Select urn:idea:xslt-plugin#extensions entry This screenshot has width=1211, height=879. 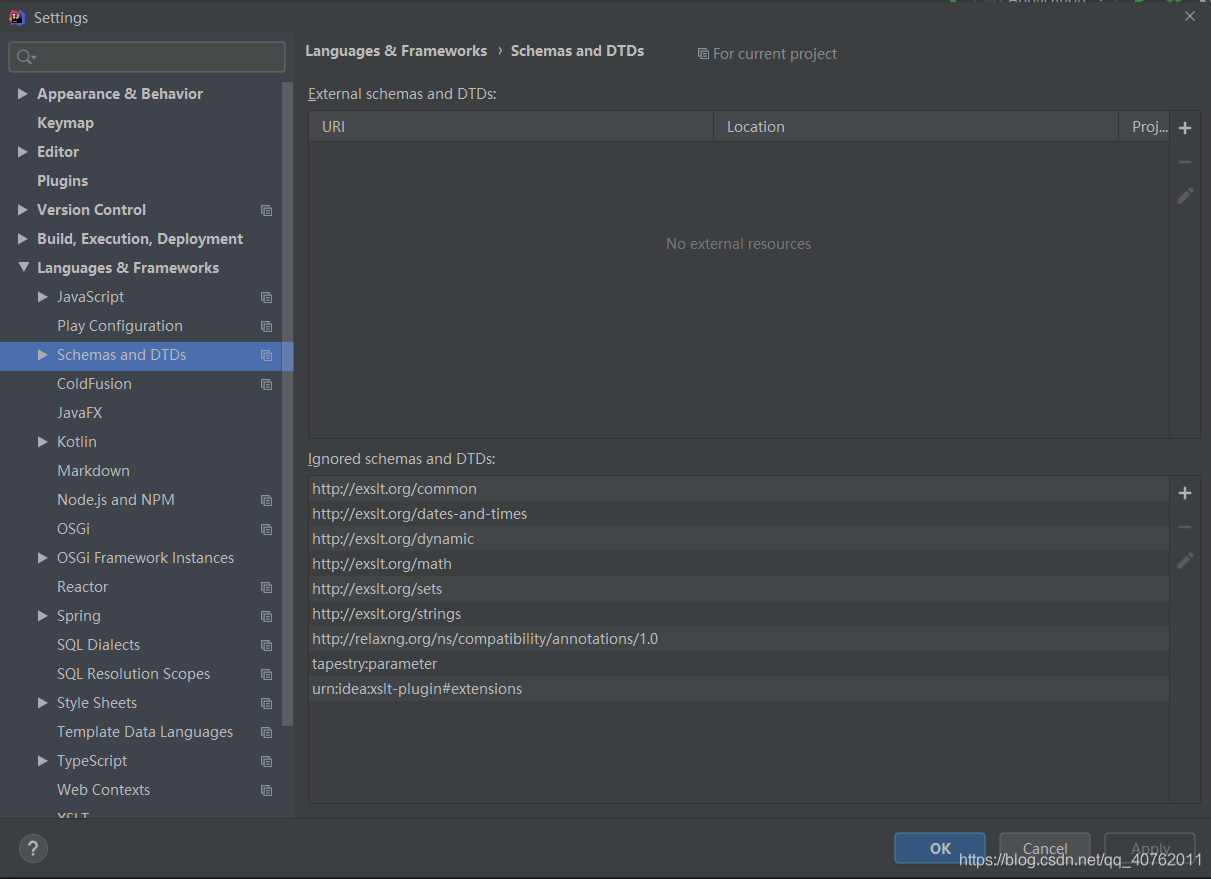pyautogui.click(x=739, y=689)
